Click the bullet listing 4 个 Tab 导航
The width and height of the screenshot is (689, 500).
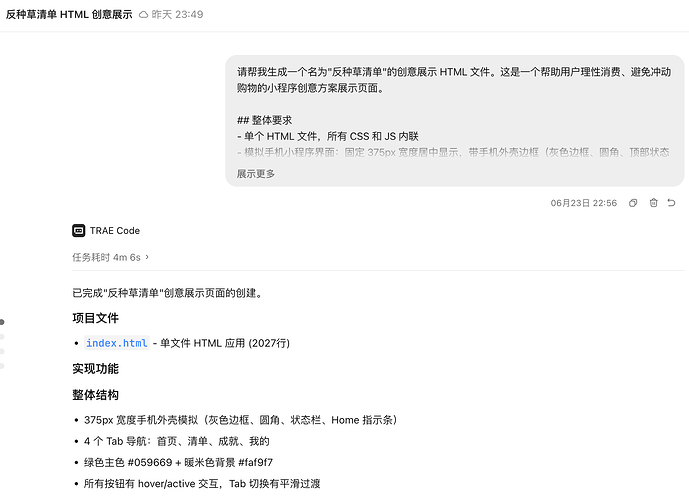click(x=177, y=441)
